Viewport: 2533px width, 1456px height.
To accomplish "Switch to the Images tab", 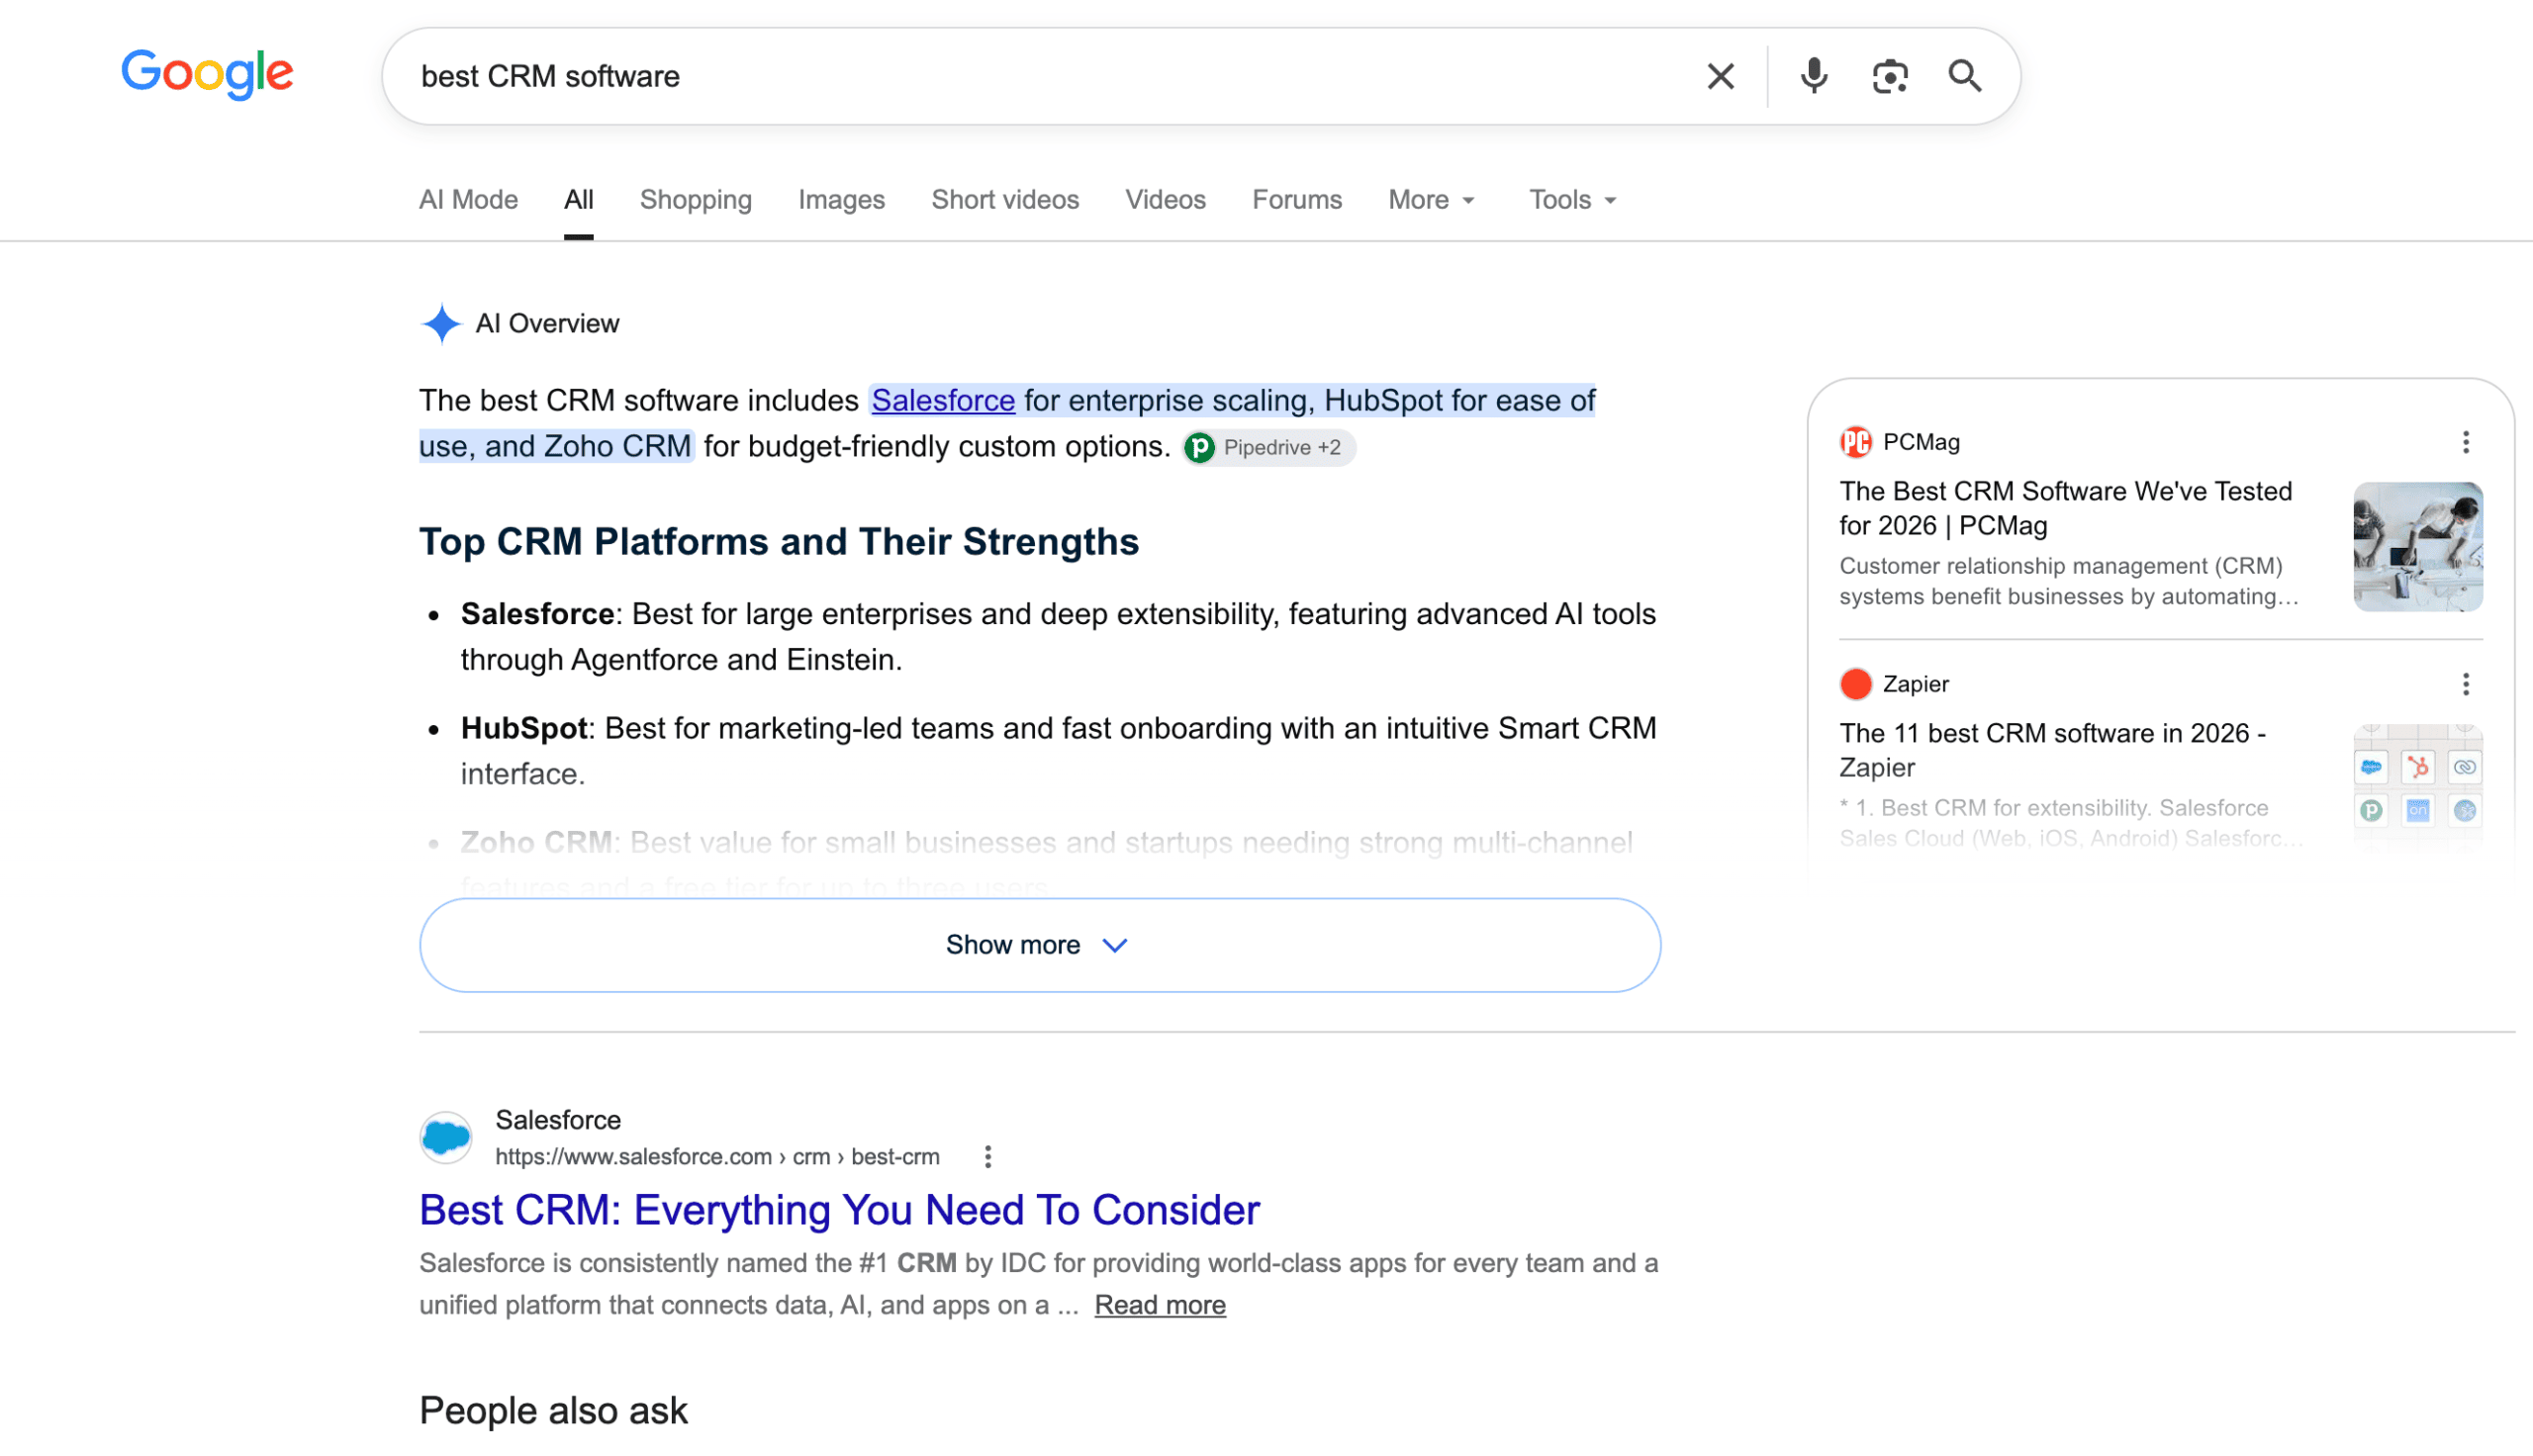I will point(841,200).
